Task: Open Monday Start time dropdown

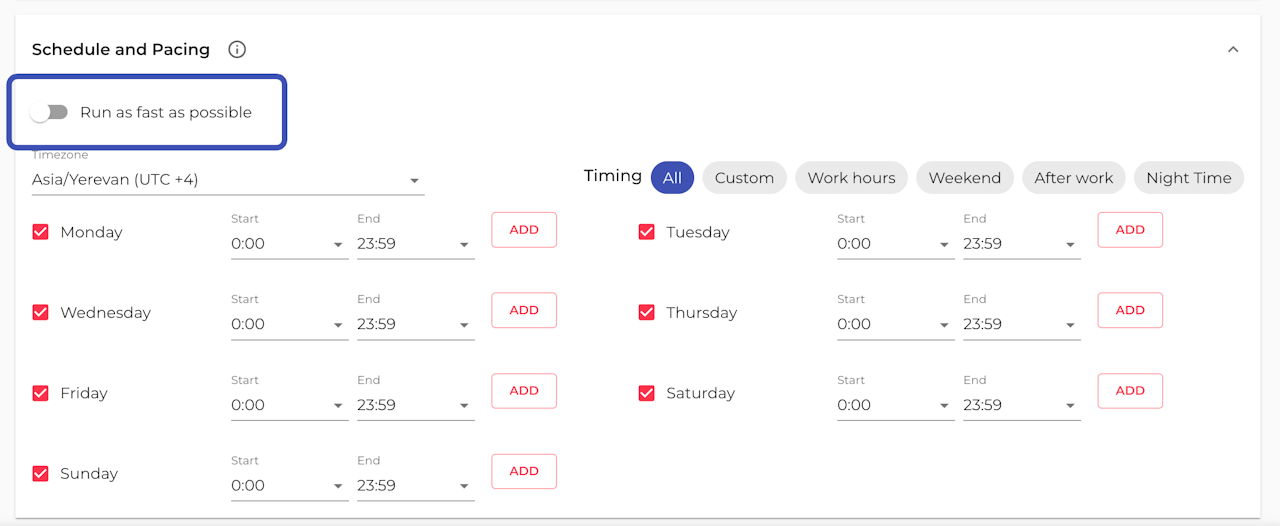Action: click(x=289, y=244)
